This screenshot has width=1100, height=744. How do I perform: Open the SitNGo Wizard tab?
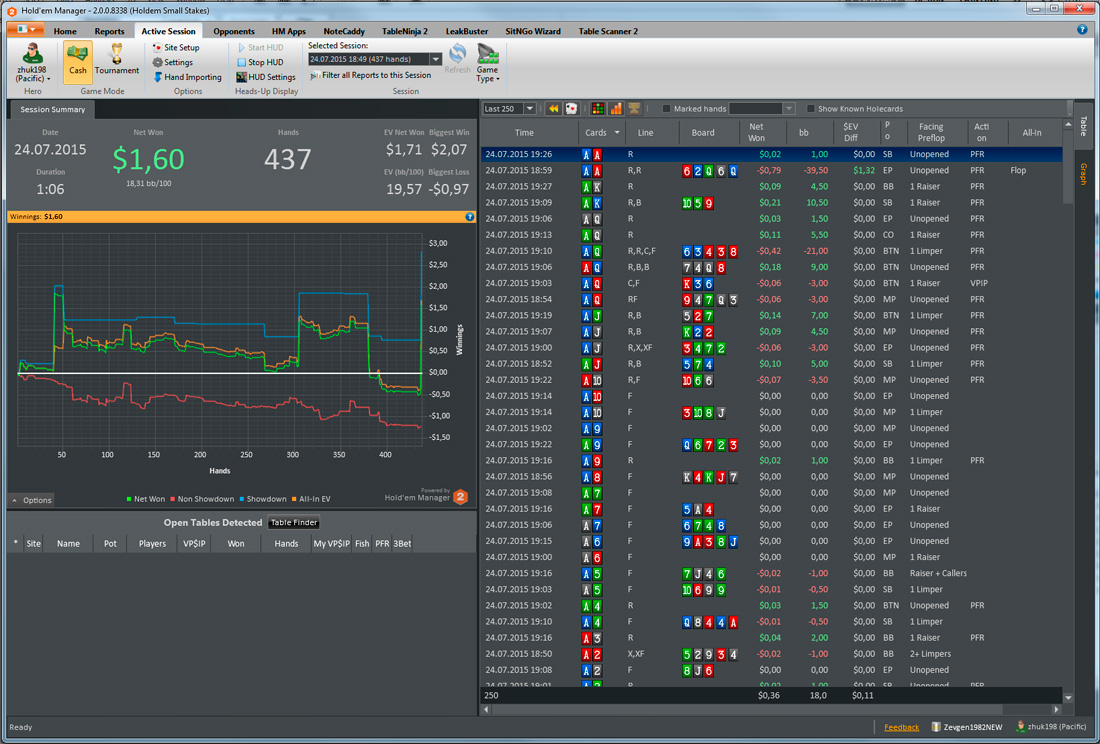[x=533, y=31]
